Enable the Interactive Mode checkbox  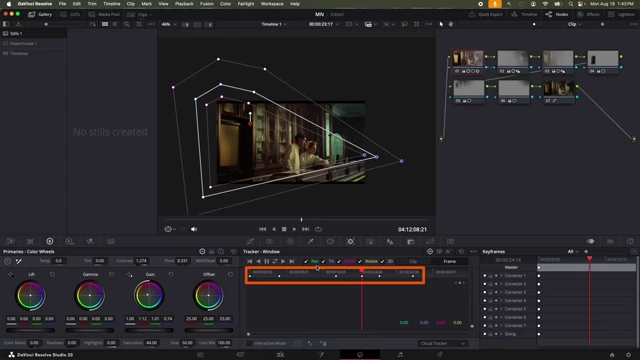[249, 343]
